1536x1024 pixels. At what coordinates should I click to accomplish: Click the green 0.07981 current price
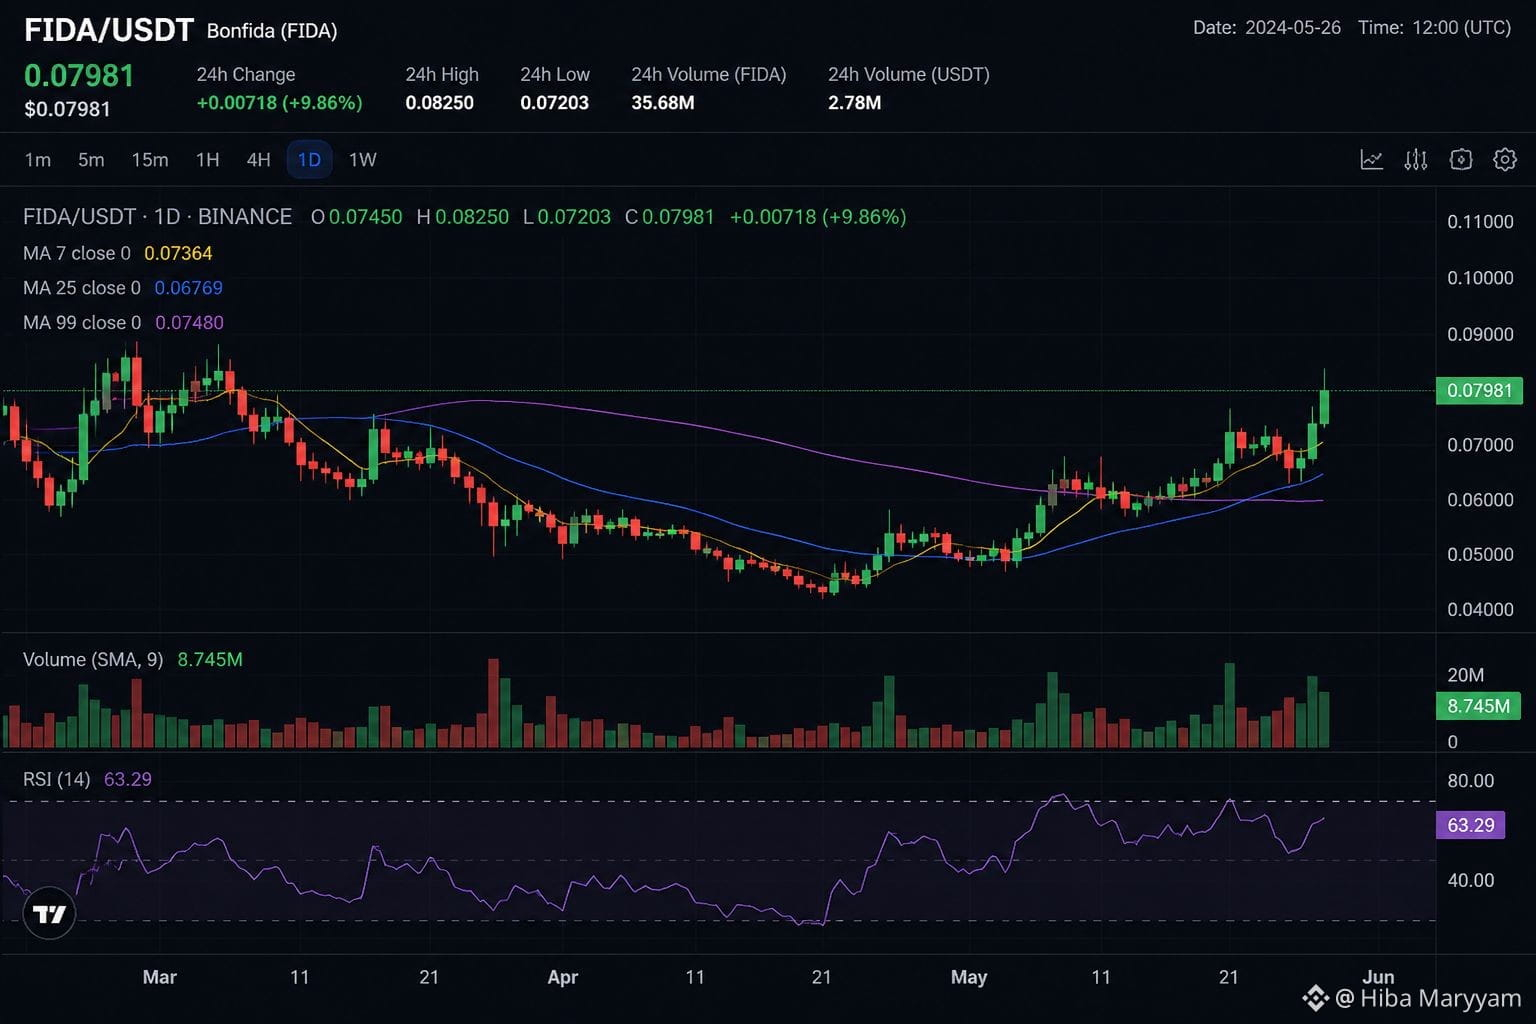[x=79, y=76]
